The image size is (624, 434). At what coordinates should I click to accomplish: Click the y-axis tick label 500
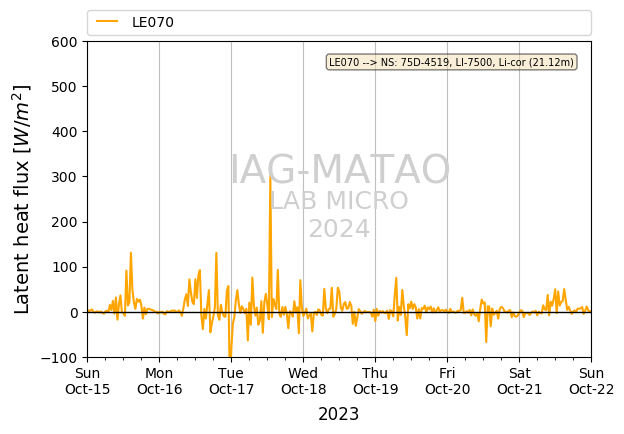click(x=64, y=87)
